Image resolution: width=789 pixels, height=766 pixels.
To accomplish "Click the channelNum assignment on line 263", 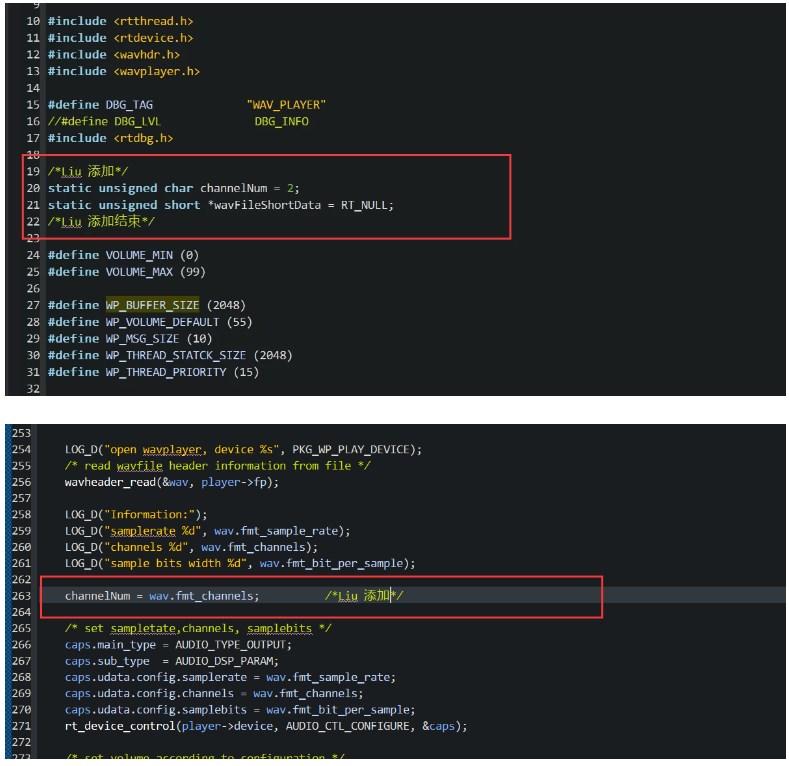I will pyautogui.click(x=161, y=596).
